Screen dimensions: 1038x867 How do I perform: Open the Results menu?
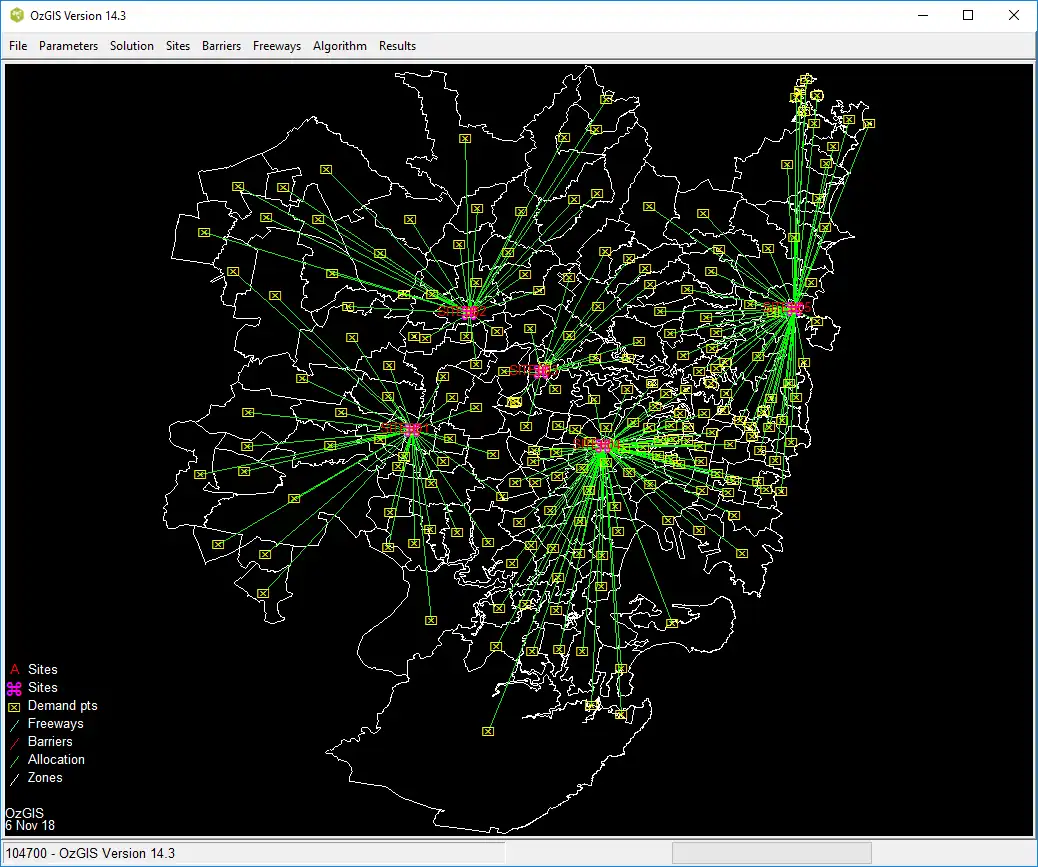coord(397,46)
